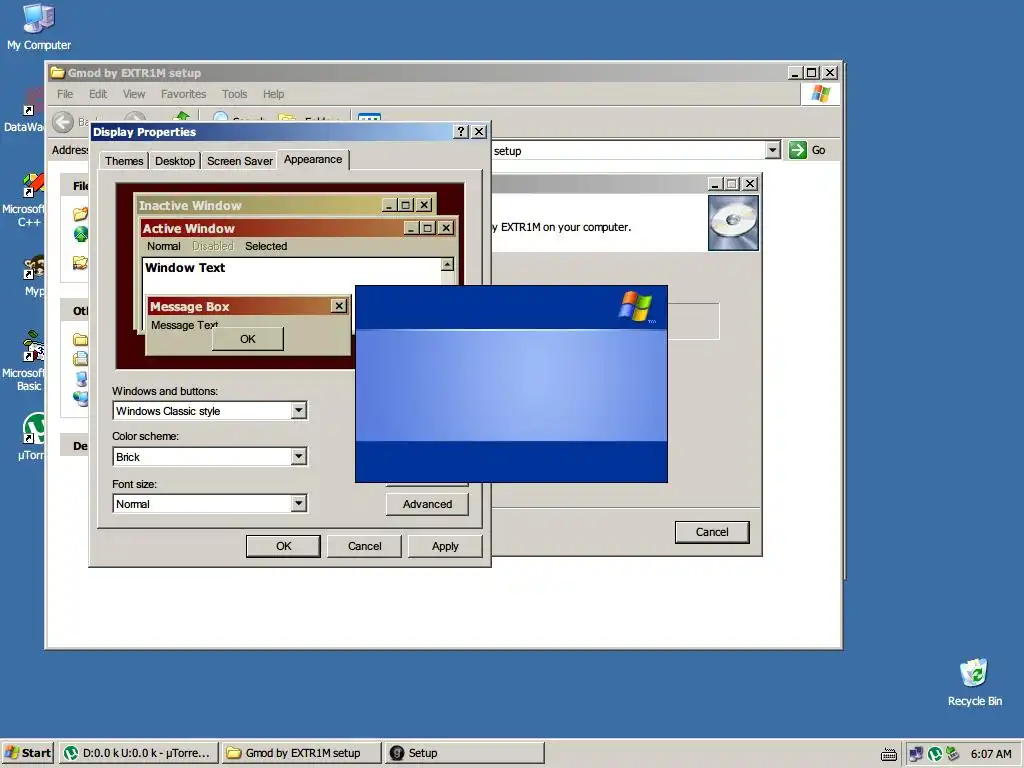1024x768 pixels.
Task: Select the Appearance tab
Action: coord(313,159)
